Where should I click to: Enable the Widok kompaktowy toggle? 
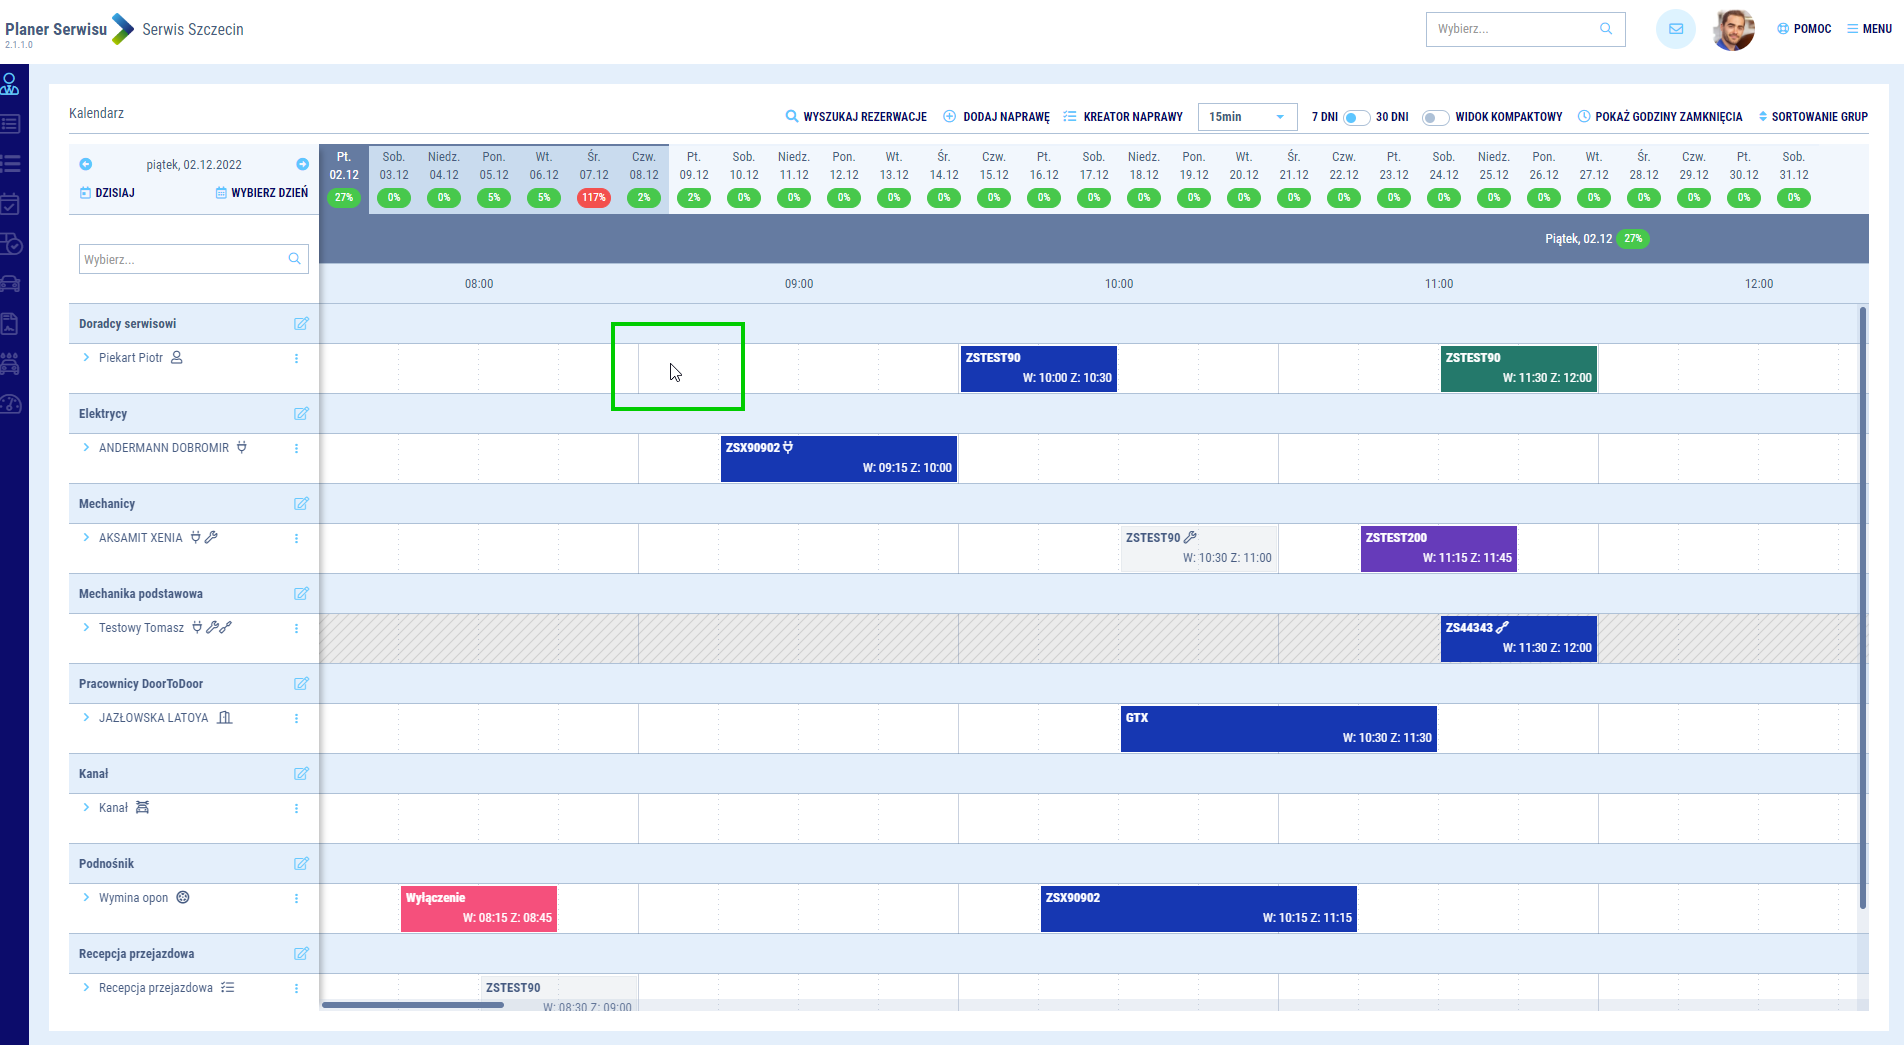[x=1435, y=117]
